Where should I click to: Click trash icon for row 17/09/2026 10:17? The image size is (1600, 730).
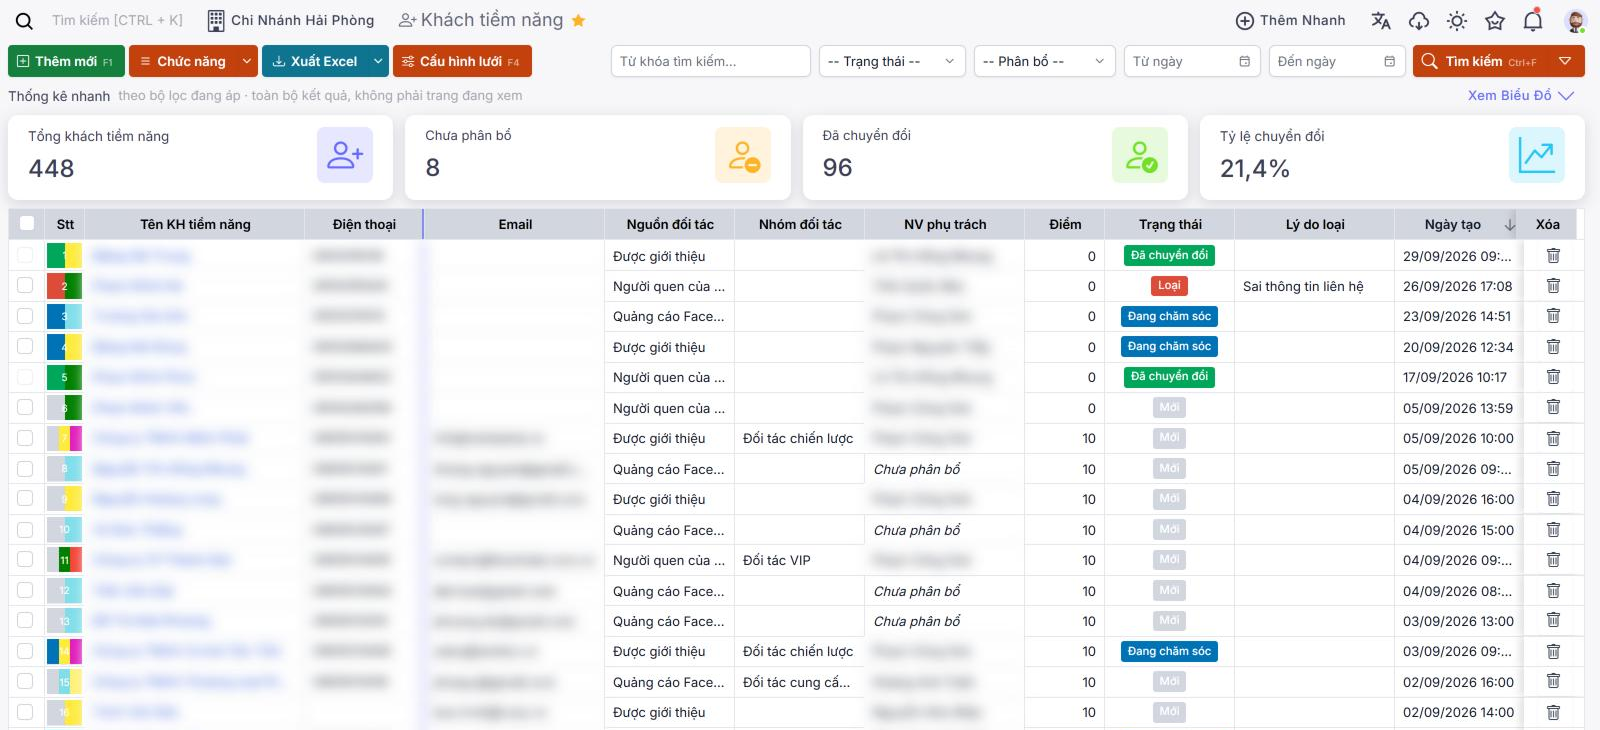(1553, 377)
